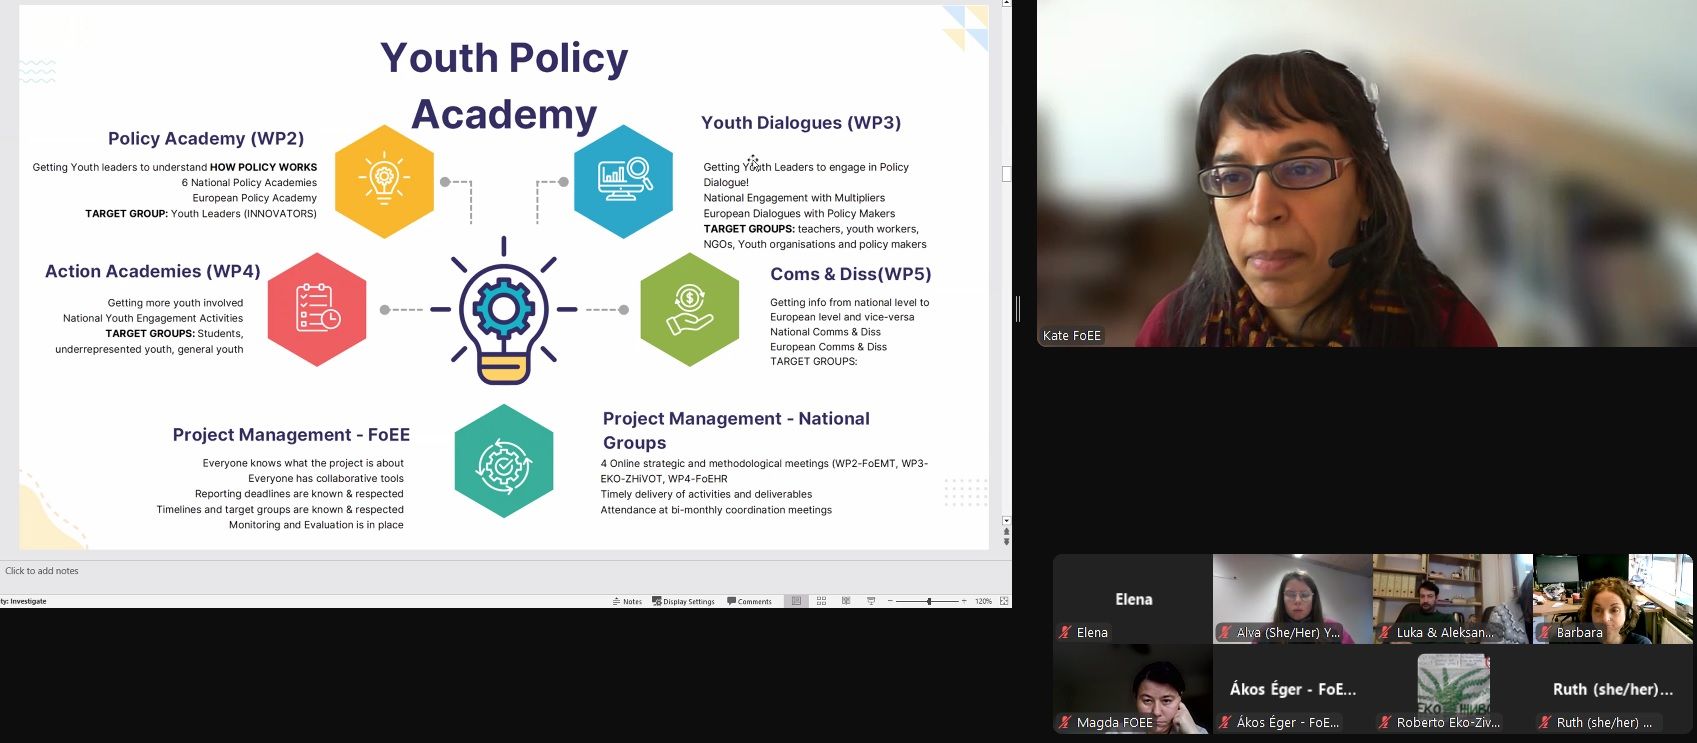Open the 120% zoom level dialog

click(x=983, y=601)
